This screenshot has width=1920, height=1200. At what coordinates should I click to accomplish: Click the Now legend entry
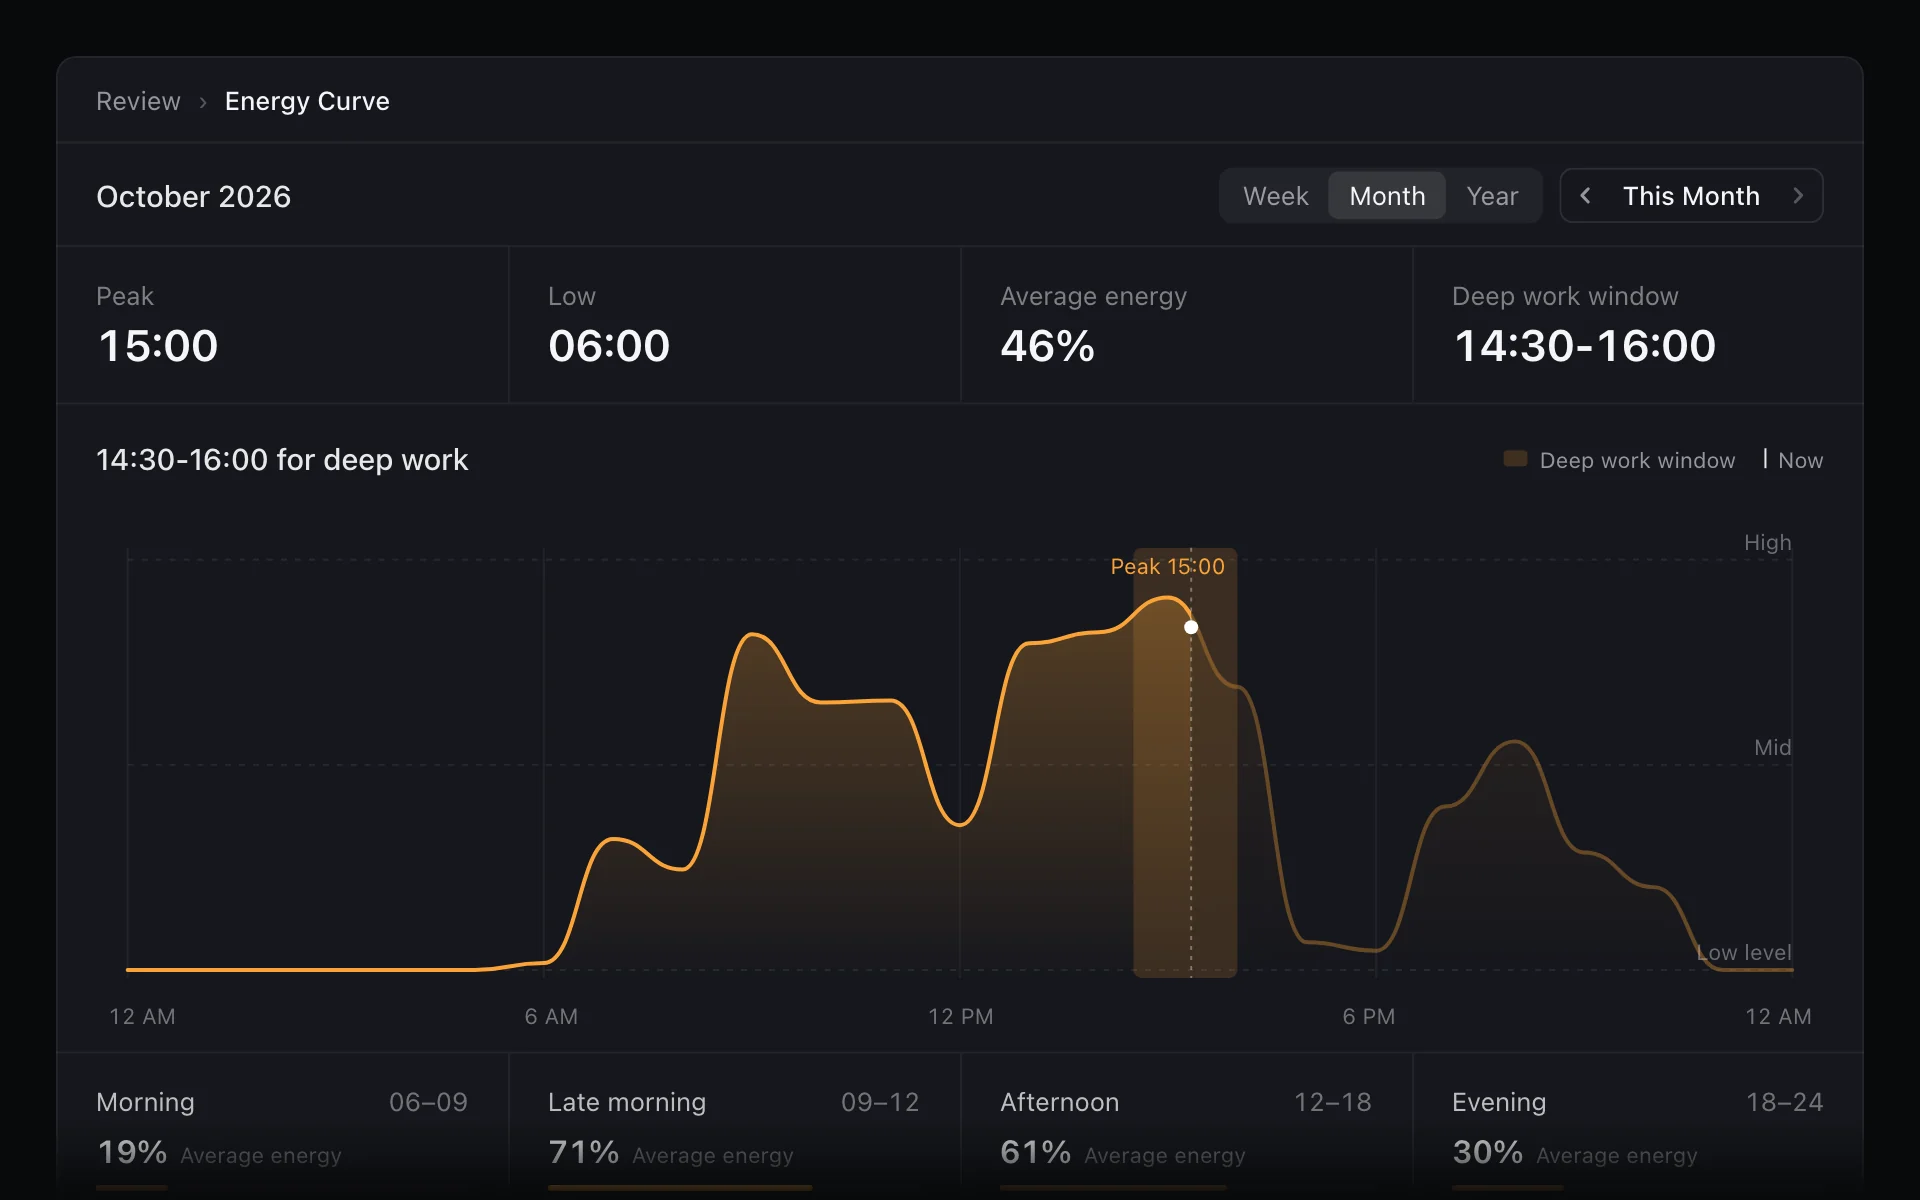coord(1793,460)
